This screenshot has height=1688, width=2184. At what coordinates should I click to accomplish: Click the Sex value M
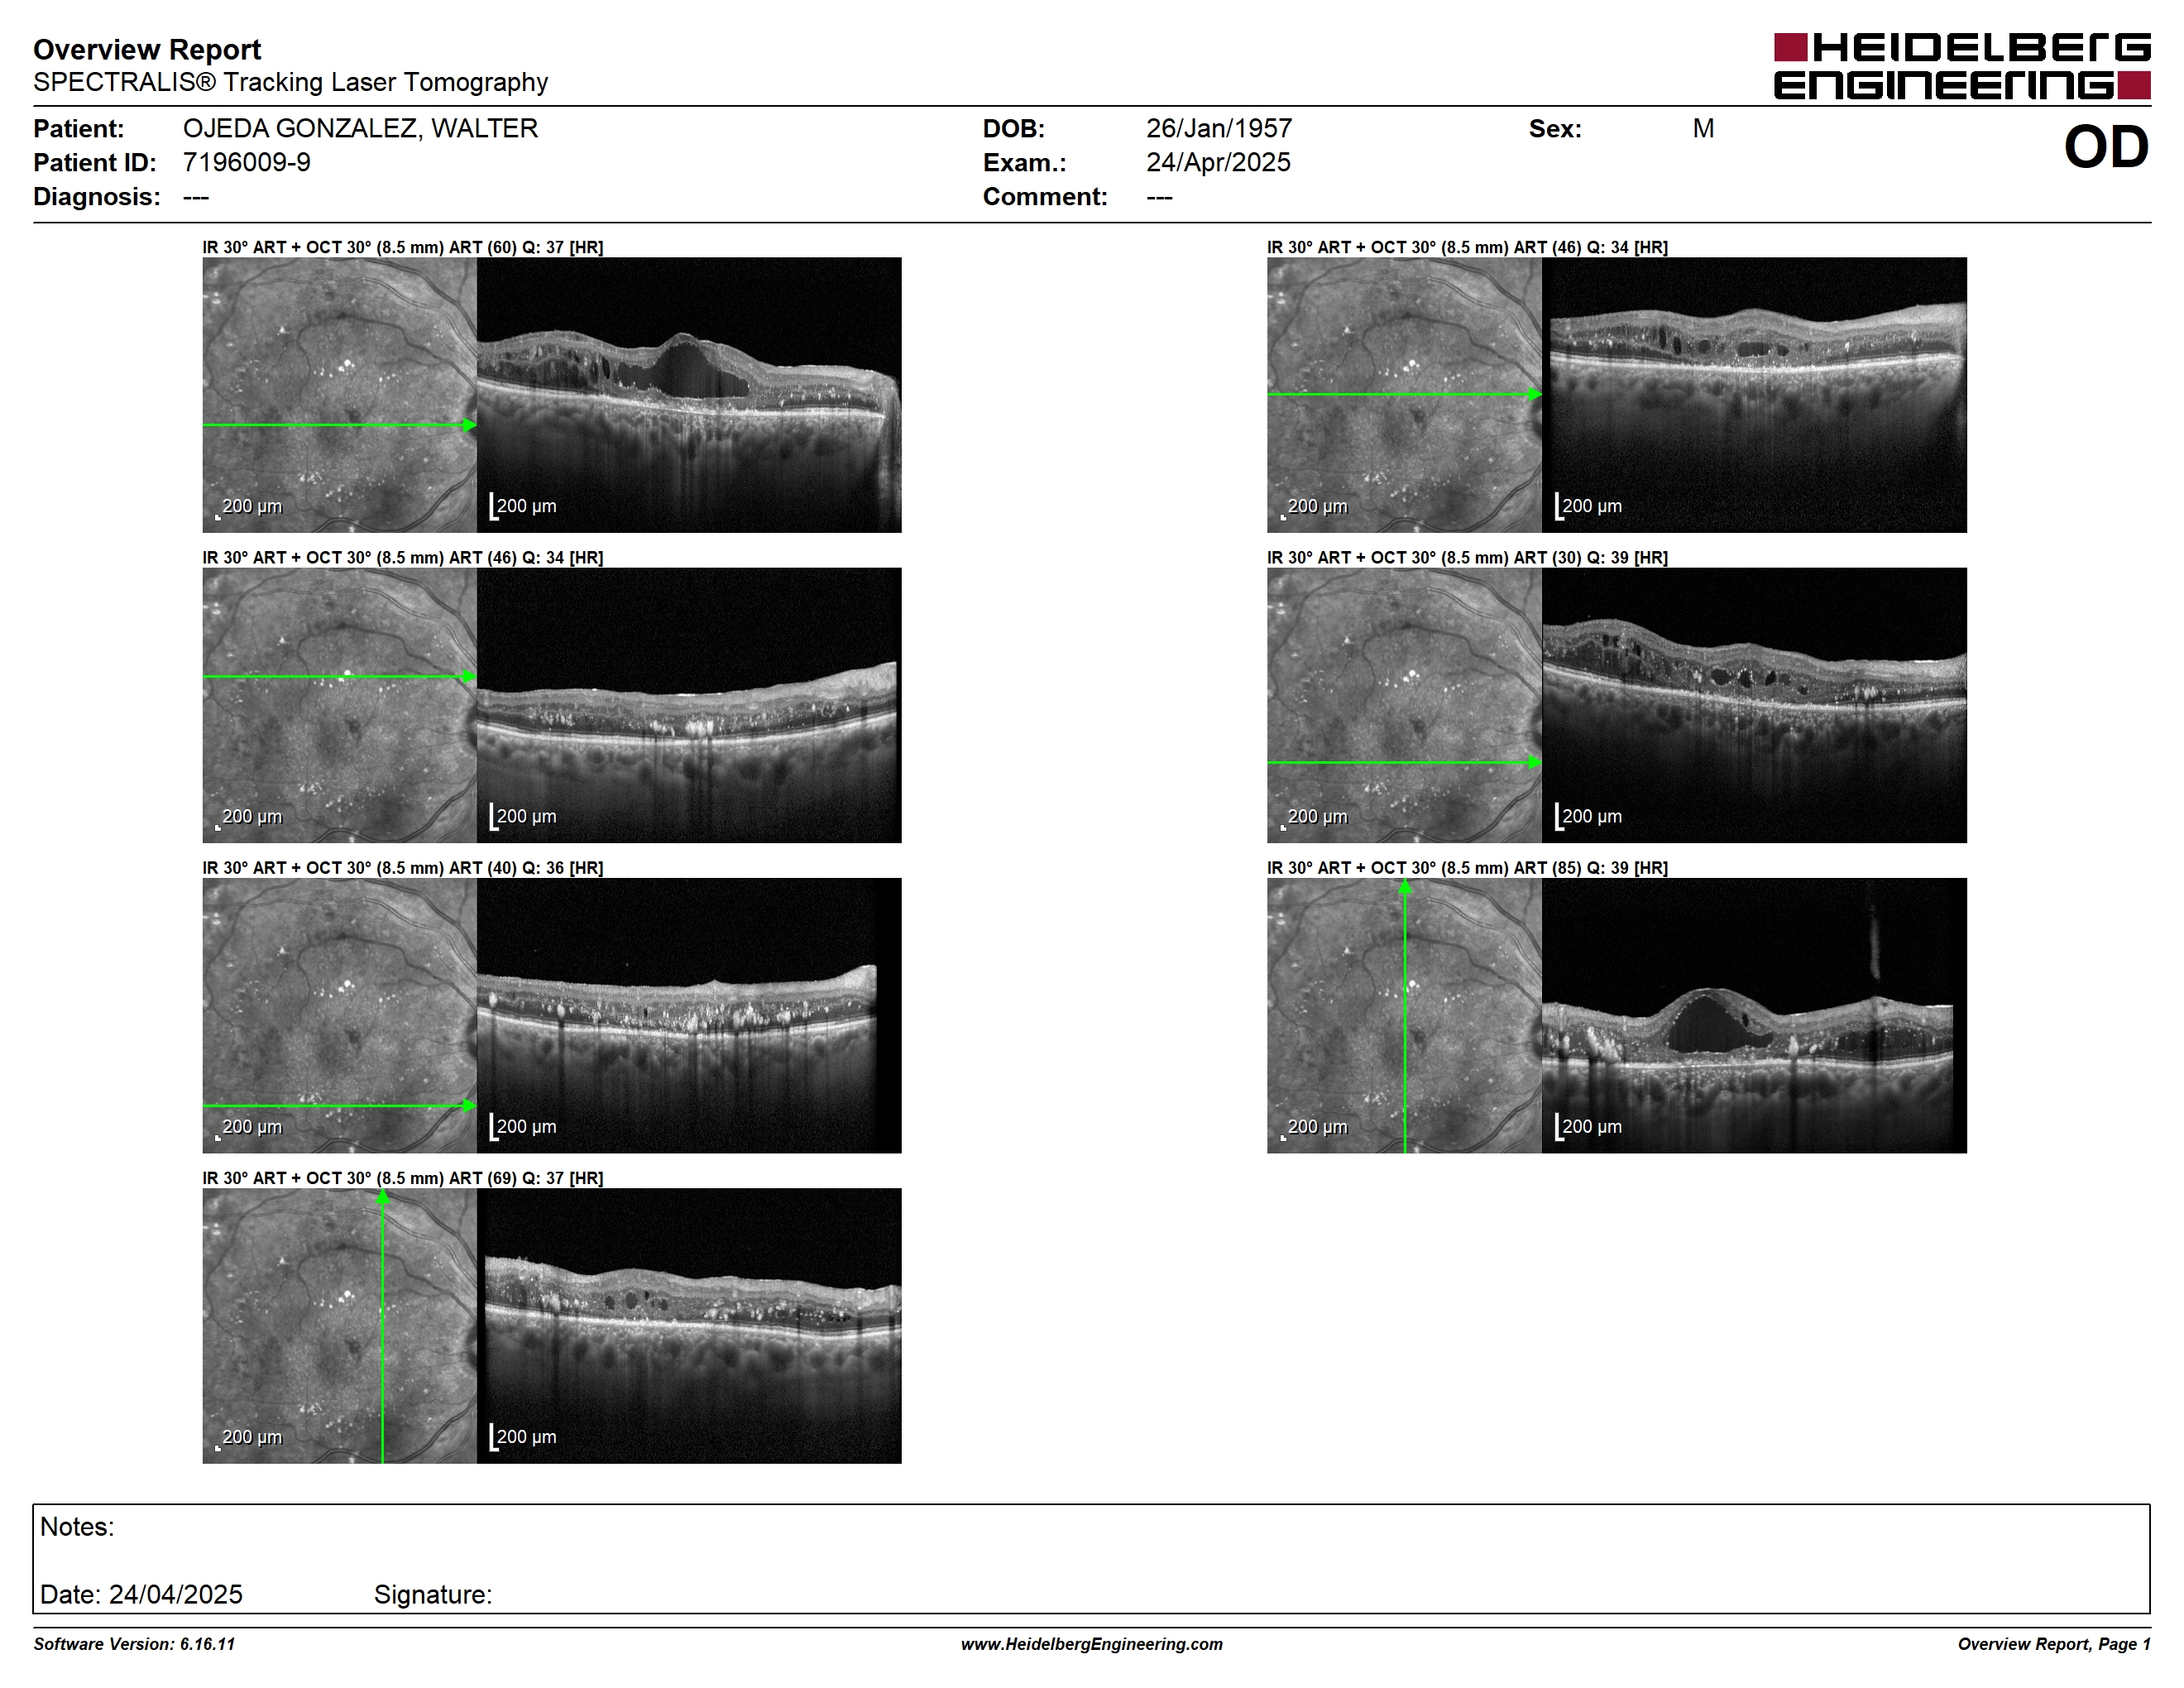pos(1703,129)
